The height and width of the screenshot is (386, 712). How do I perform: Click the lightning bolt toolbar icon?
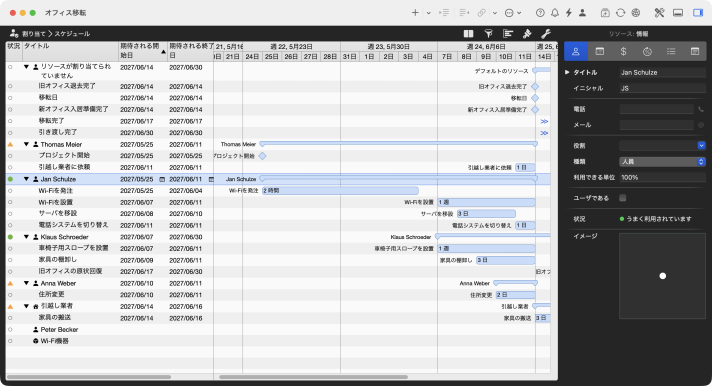569,13
